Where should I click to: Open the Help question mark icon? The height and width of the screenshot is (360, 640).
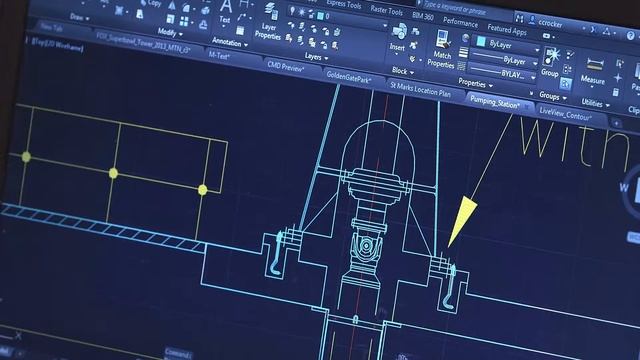(x=631, y=36)
